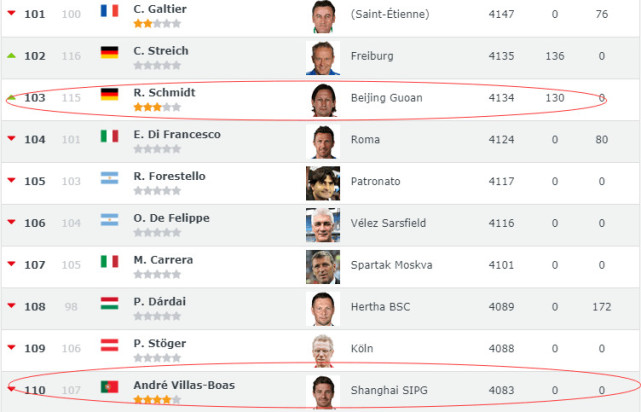Click the green up arrow at rank 102
Viewport: 641px width, 412px height.
tap(11, 56)
